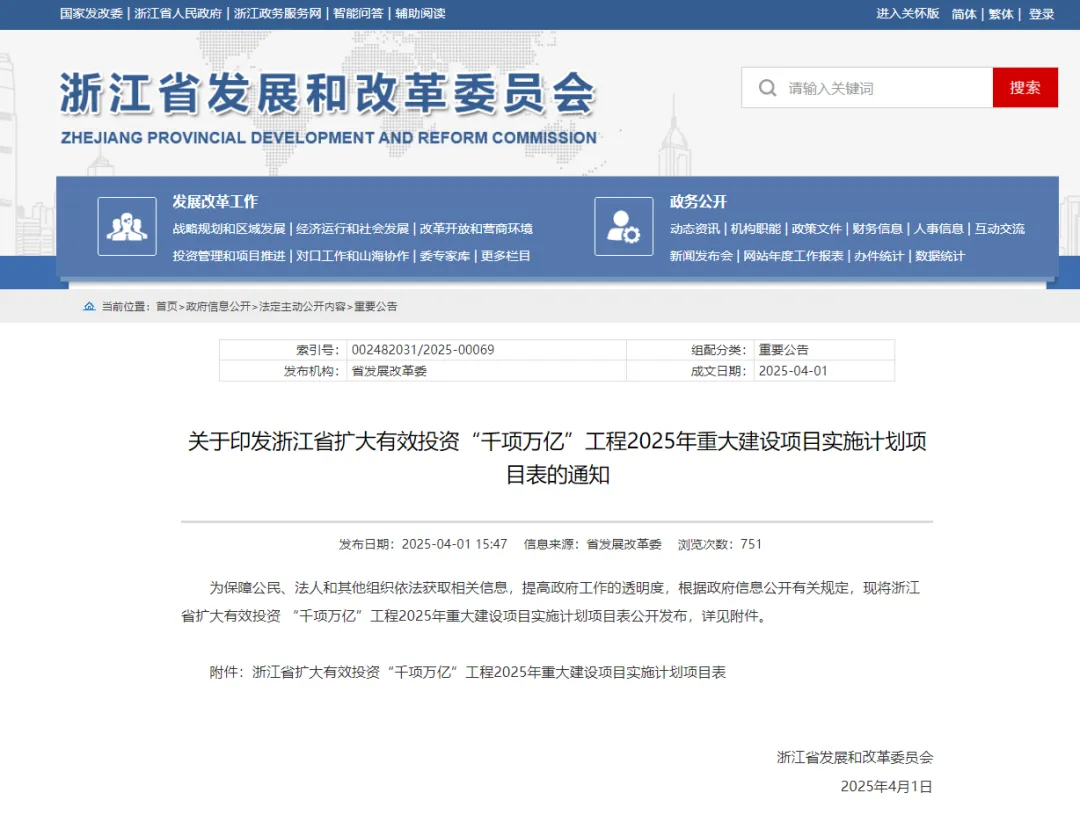The image size is (1080, 815).
Task: Open 法定主动公开内容 breadcrumb link
Action: [x=302, y=307]
